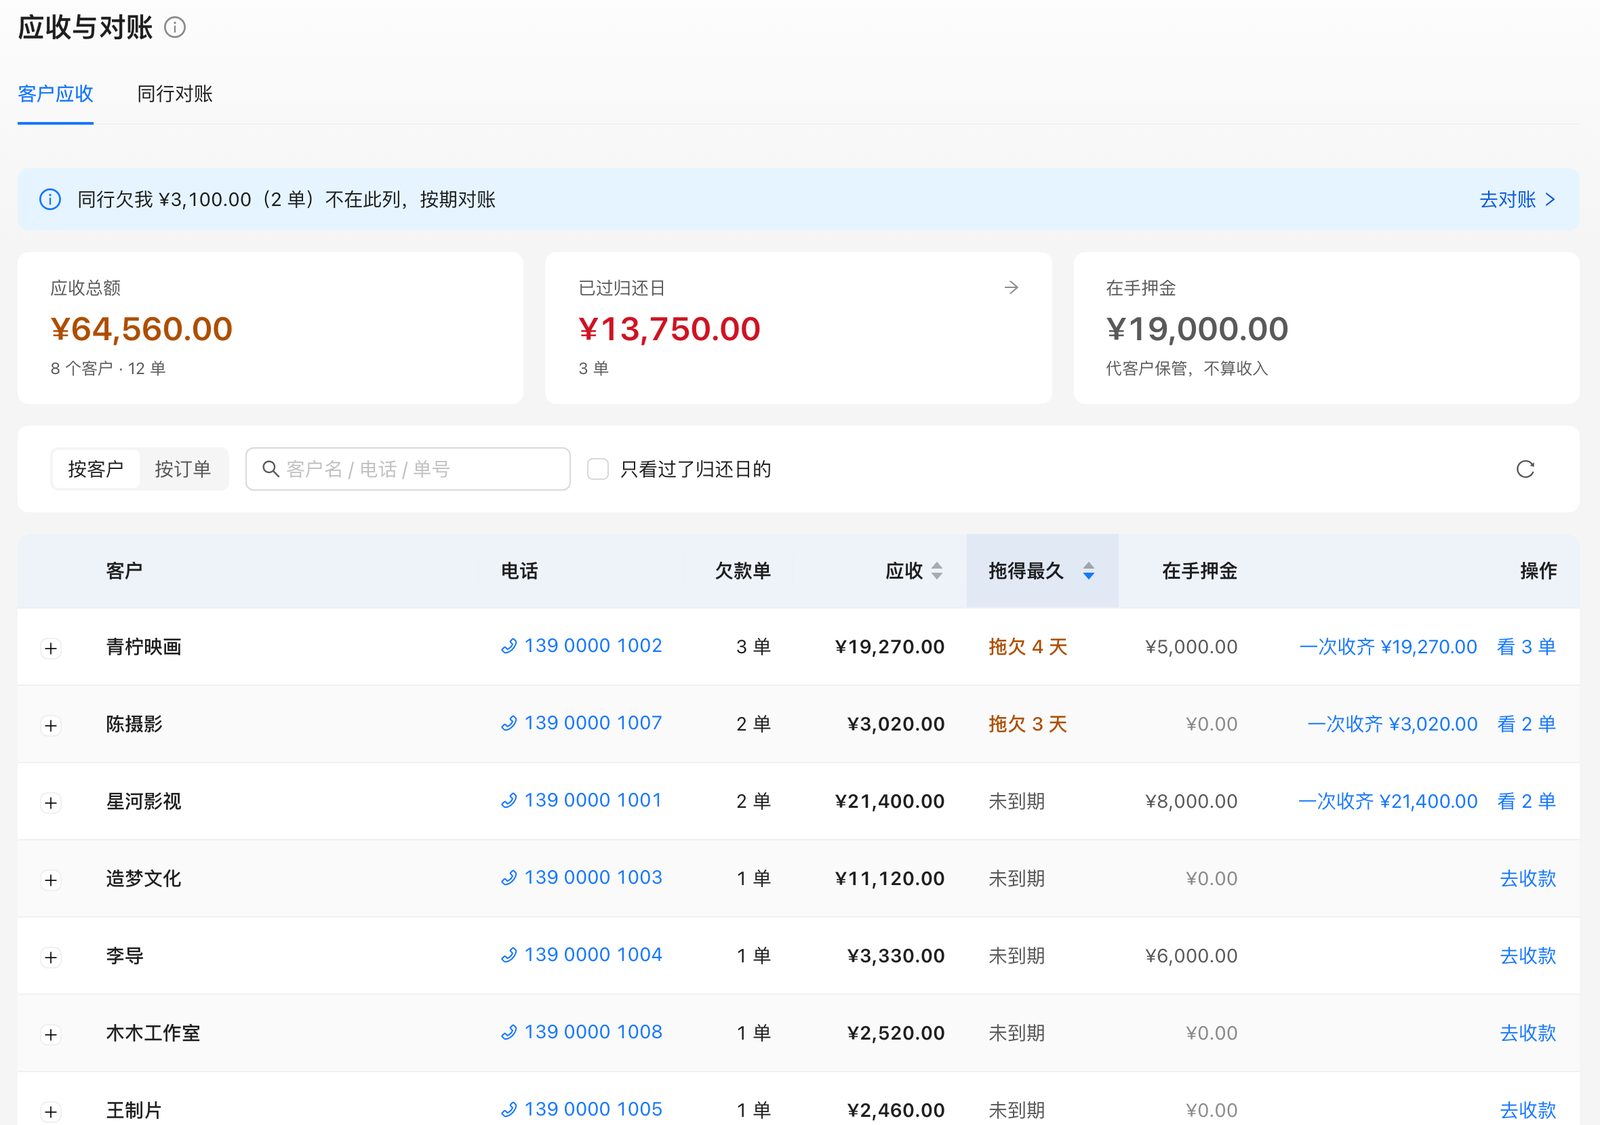Call 星河影视 at 139 0000 1001
This screenshot has width=1600, height=1125.
(x=581, y=800)
